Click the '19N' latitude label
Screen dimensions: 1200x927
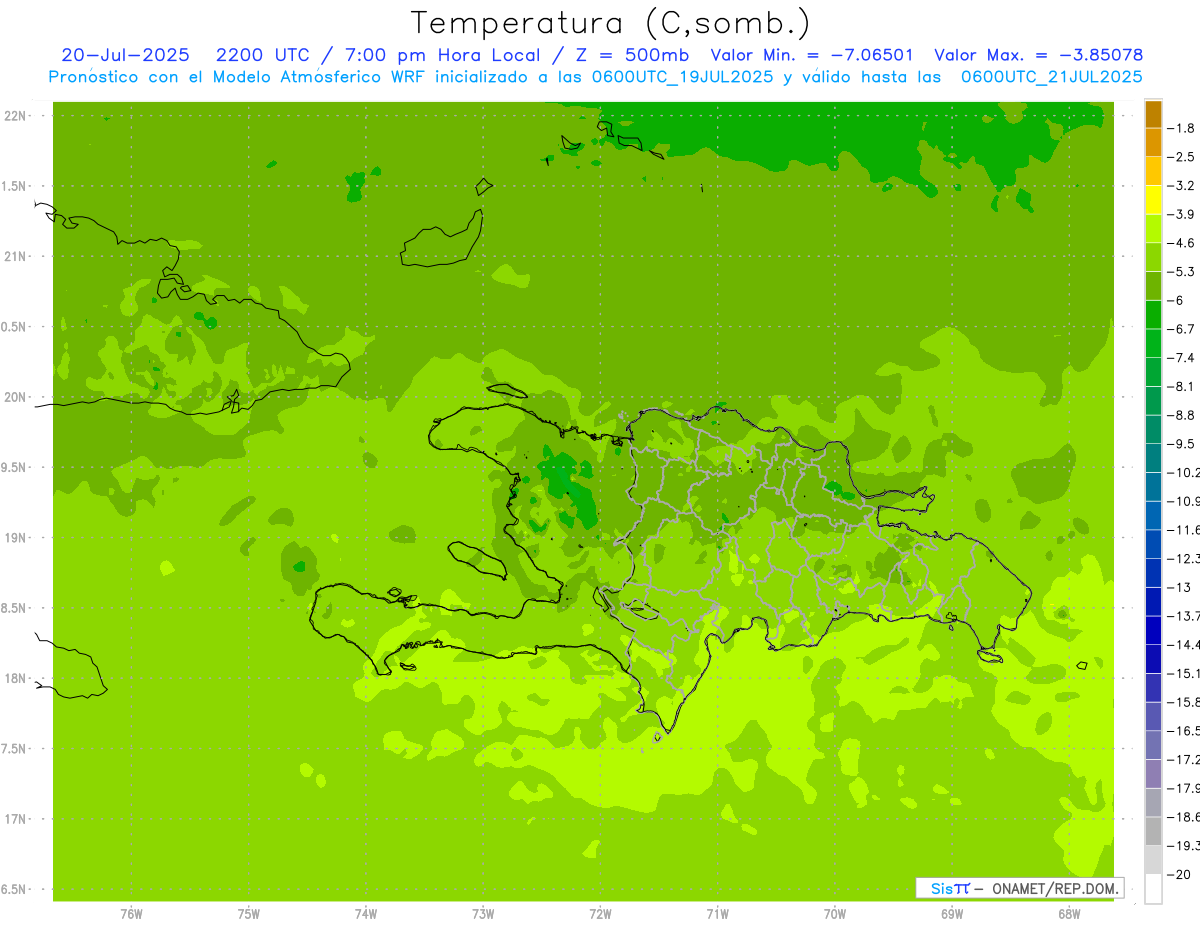pos(14,538)
